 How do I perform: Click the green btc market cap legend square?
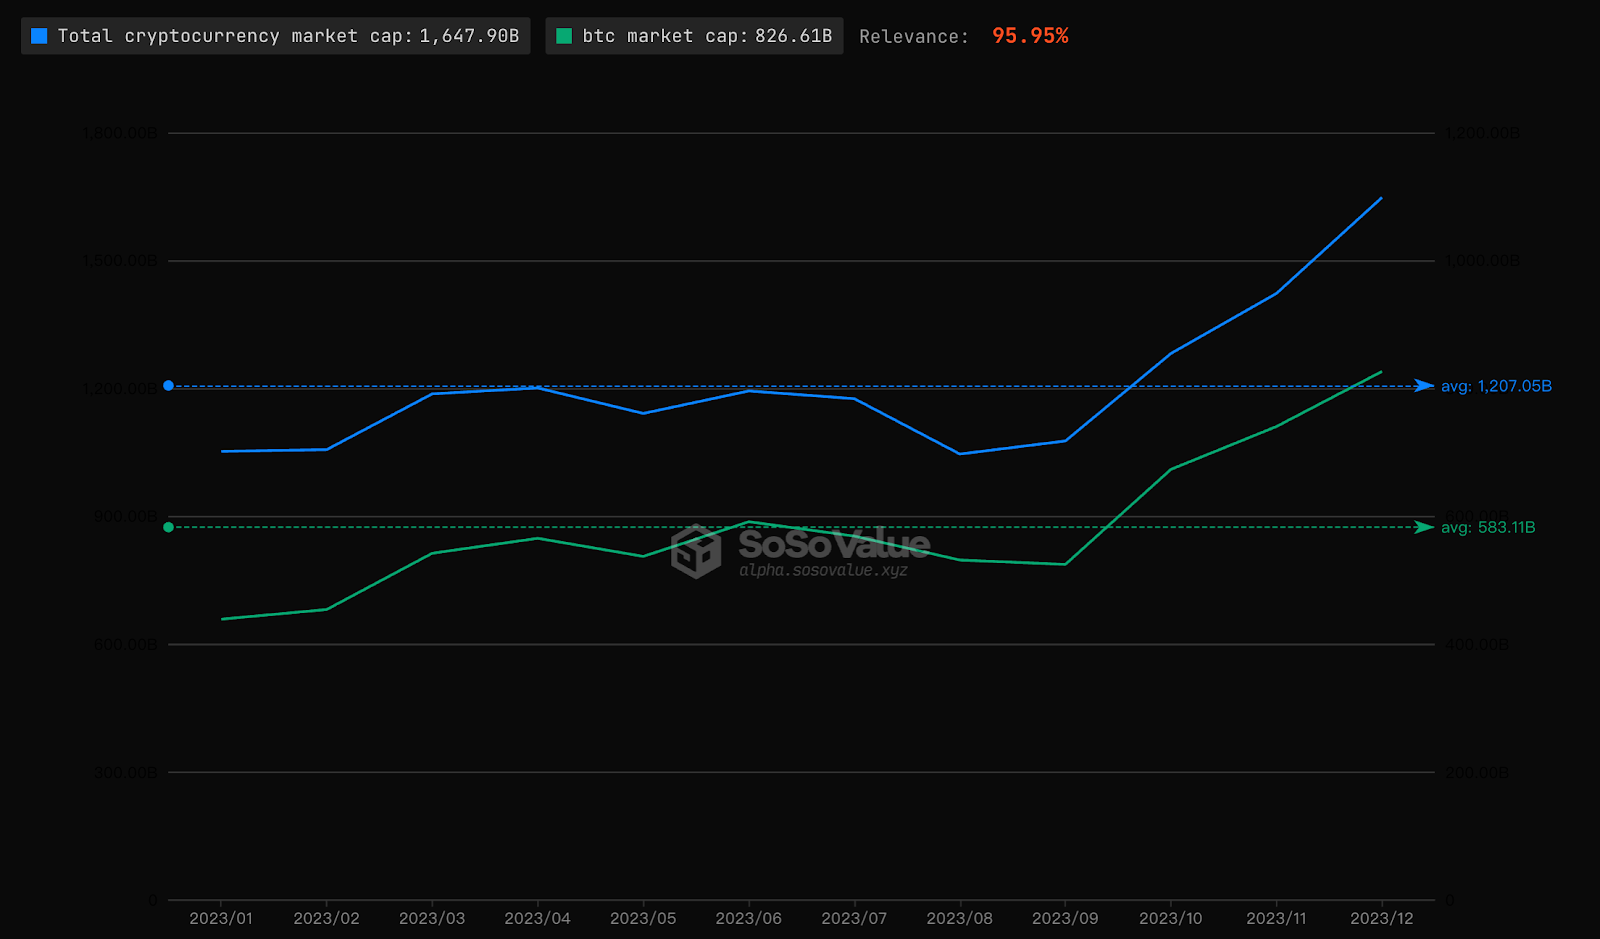click(564, 36)
